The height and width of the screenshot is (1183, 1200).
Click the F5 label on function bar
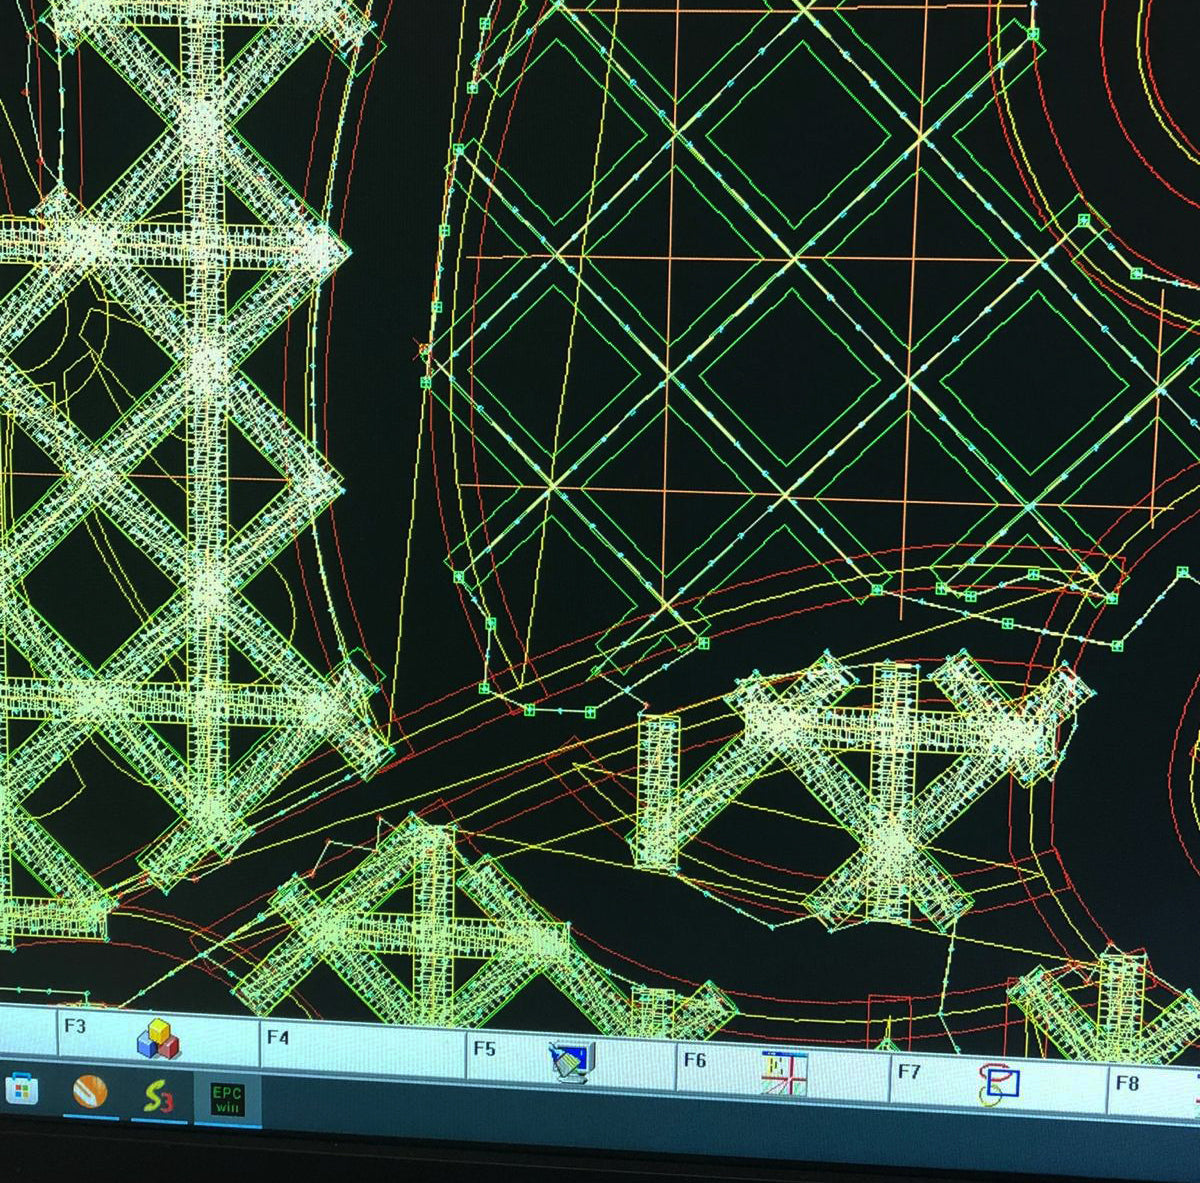(x=484, y=1049)
